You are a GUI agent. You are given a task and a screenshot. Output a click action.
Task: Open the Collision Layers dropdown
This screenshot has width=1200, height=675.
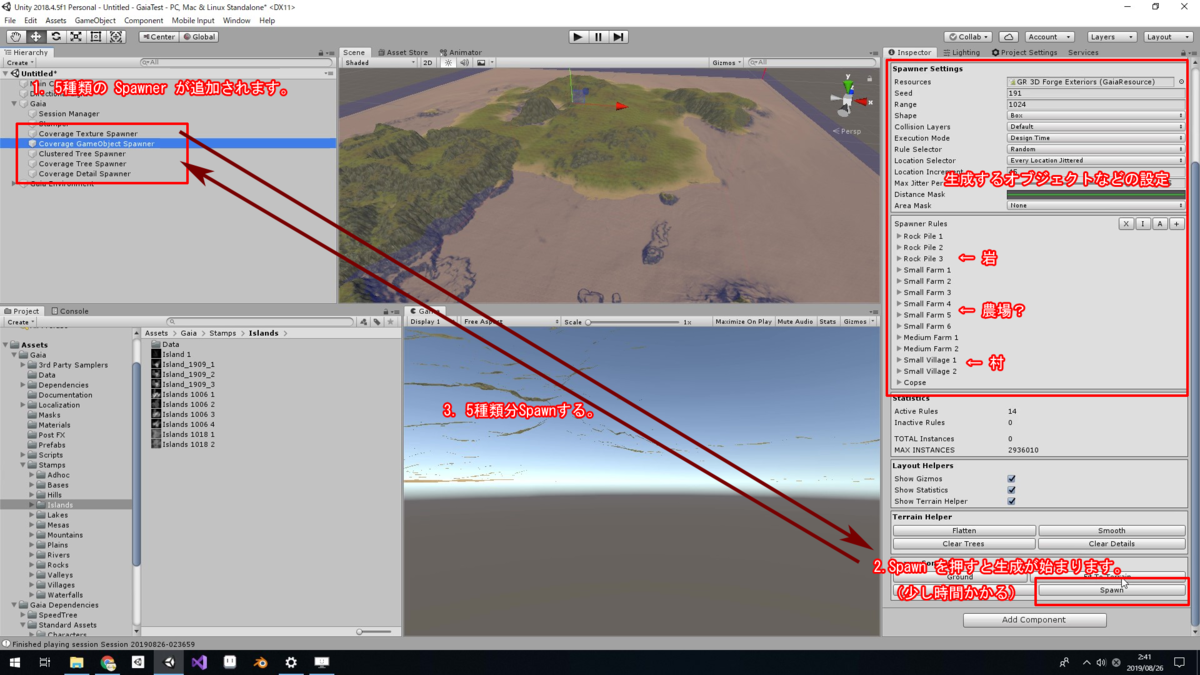pos(1096,127)
